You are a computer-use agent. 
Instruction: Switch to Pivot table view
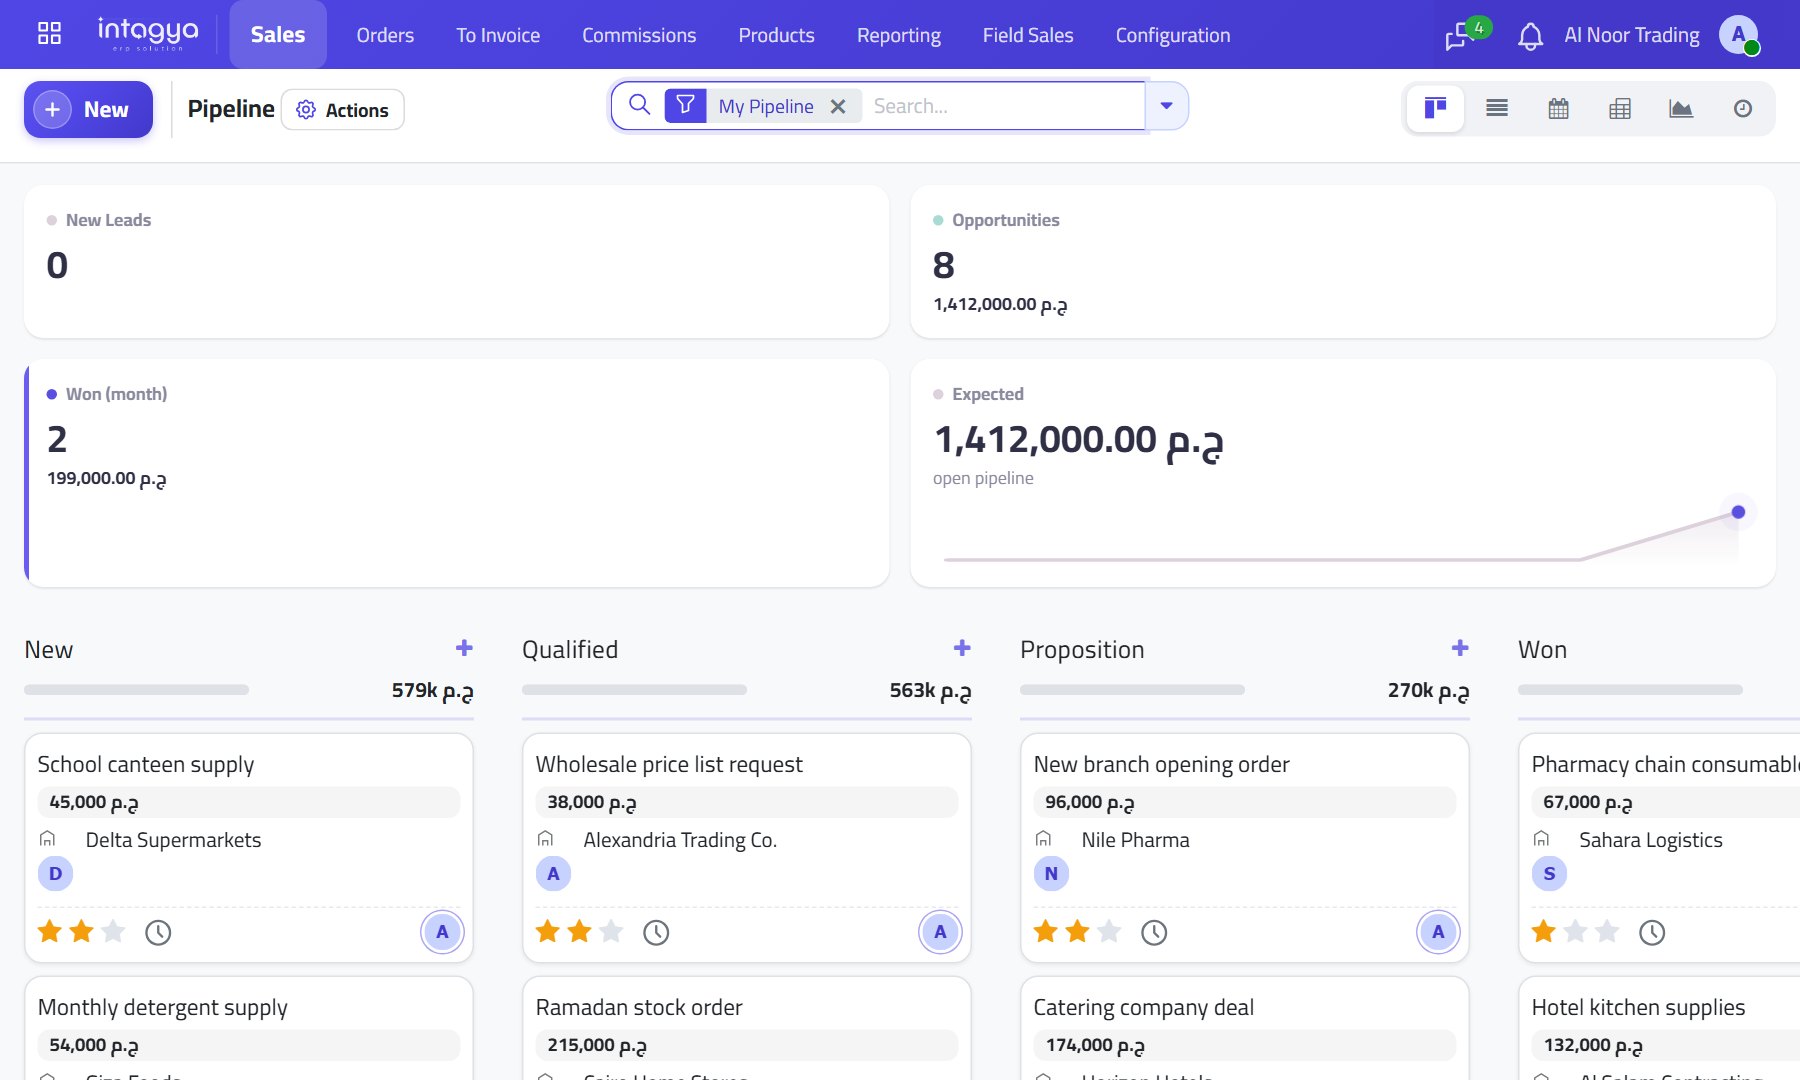(1620, 108)
